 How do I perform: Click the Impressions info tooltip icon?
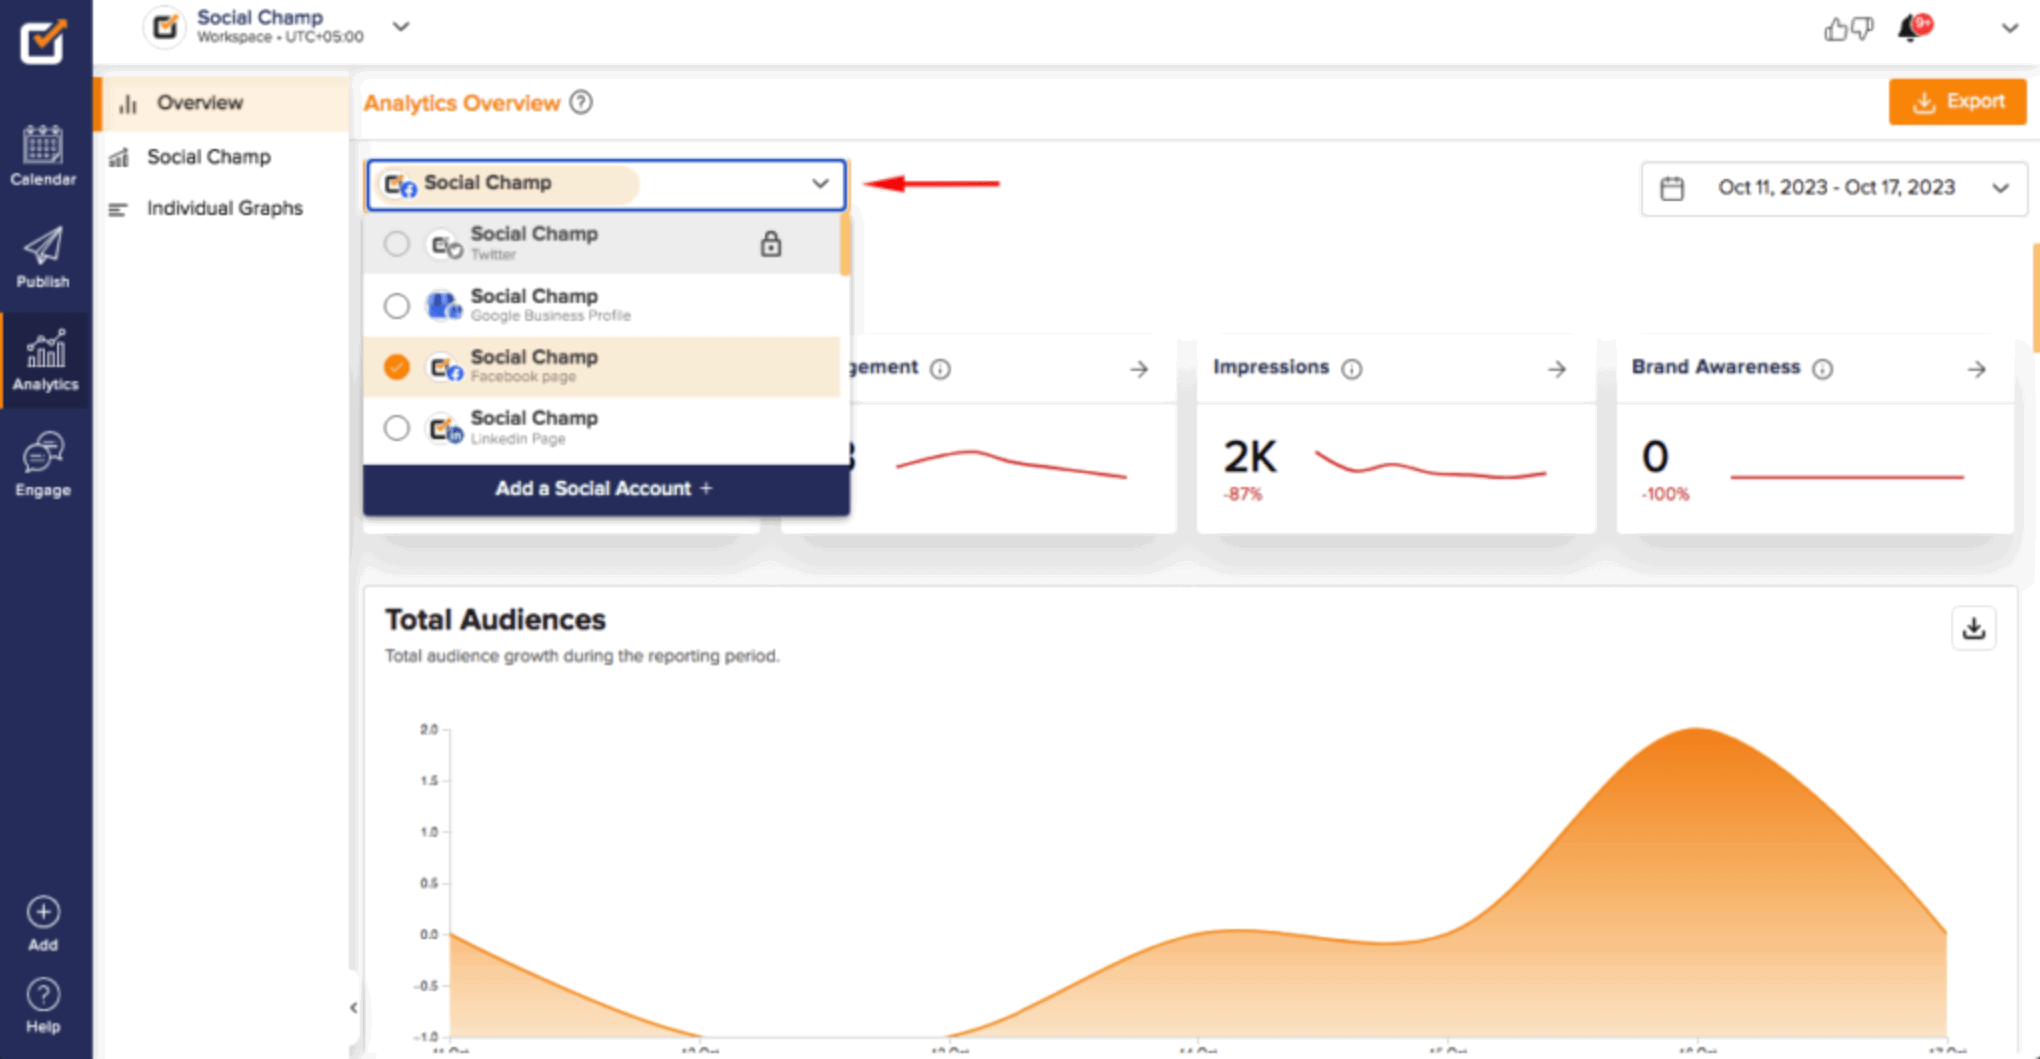pyautogui.click(x=1353, y=369)
